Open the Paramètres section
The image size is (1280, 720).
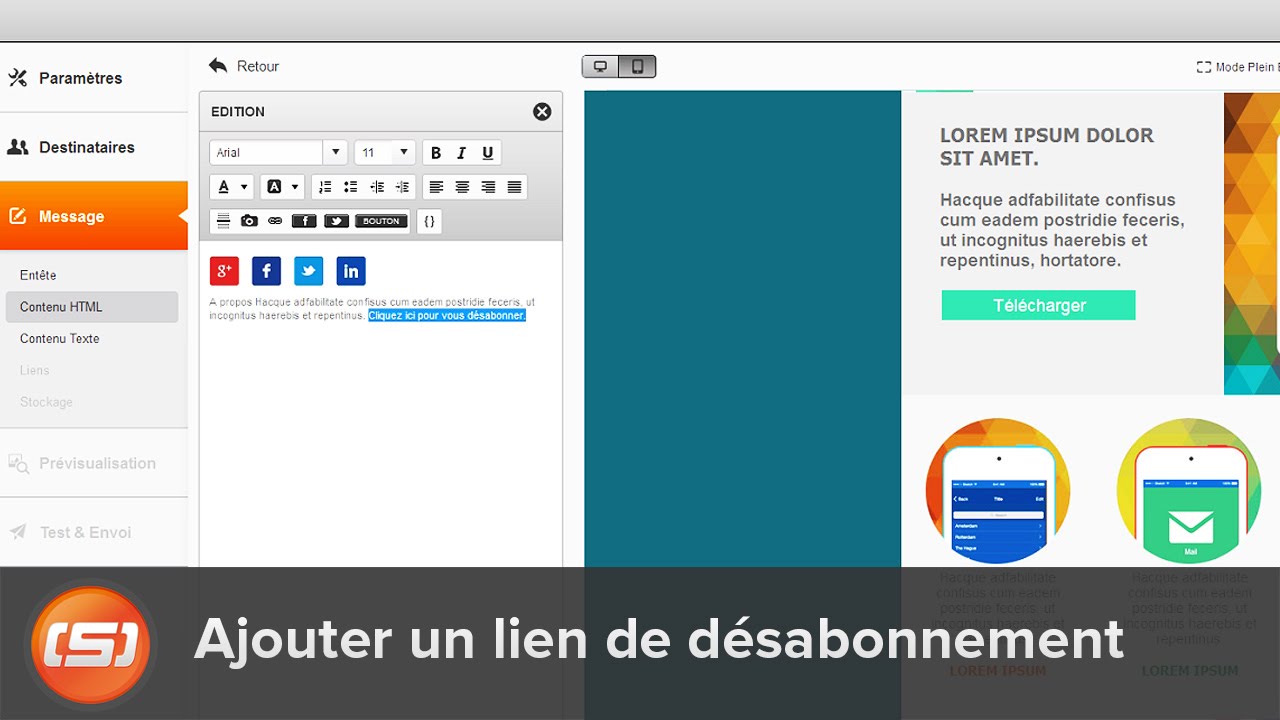pos(94,78)
